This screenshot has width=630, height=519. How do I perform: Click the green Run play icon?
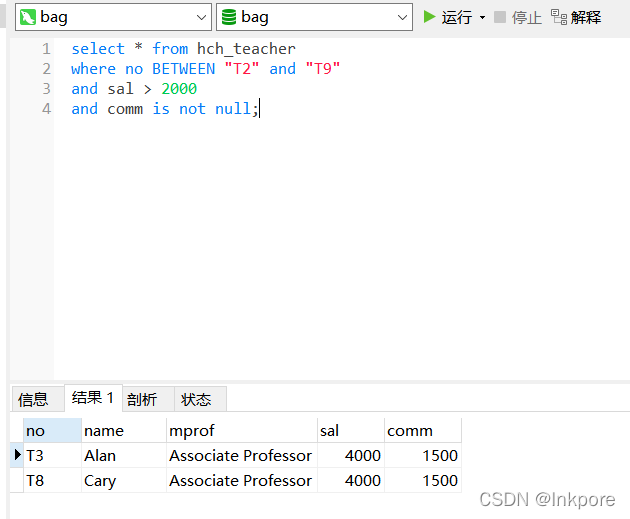click(x=429, y=17)
